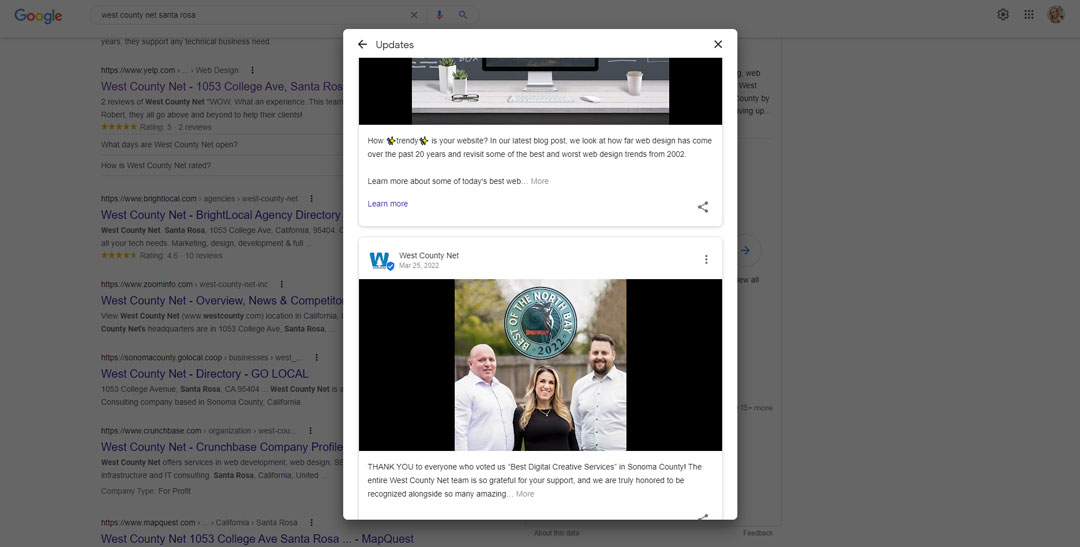
Task: Open more options for zoominfo.com result
Action: point(282,284)
